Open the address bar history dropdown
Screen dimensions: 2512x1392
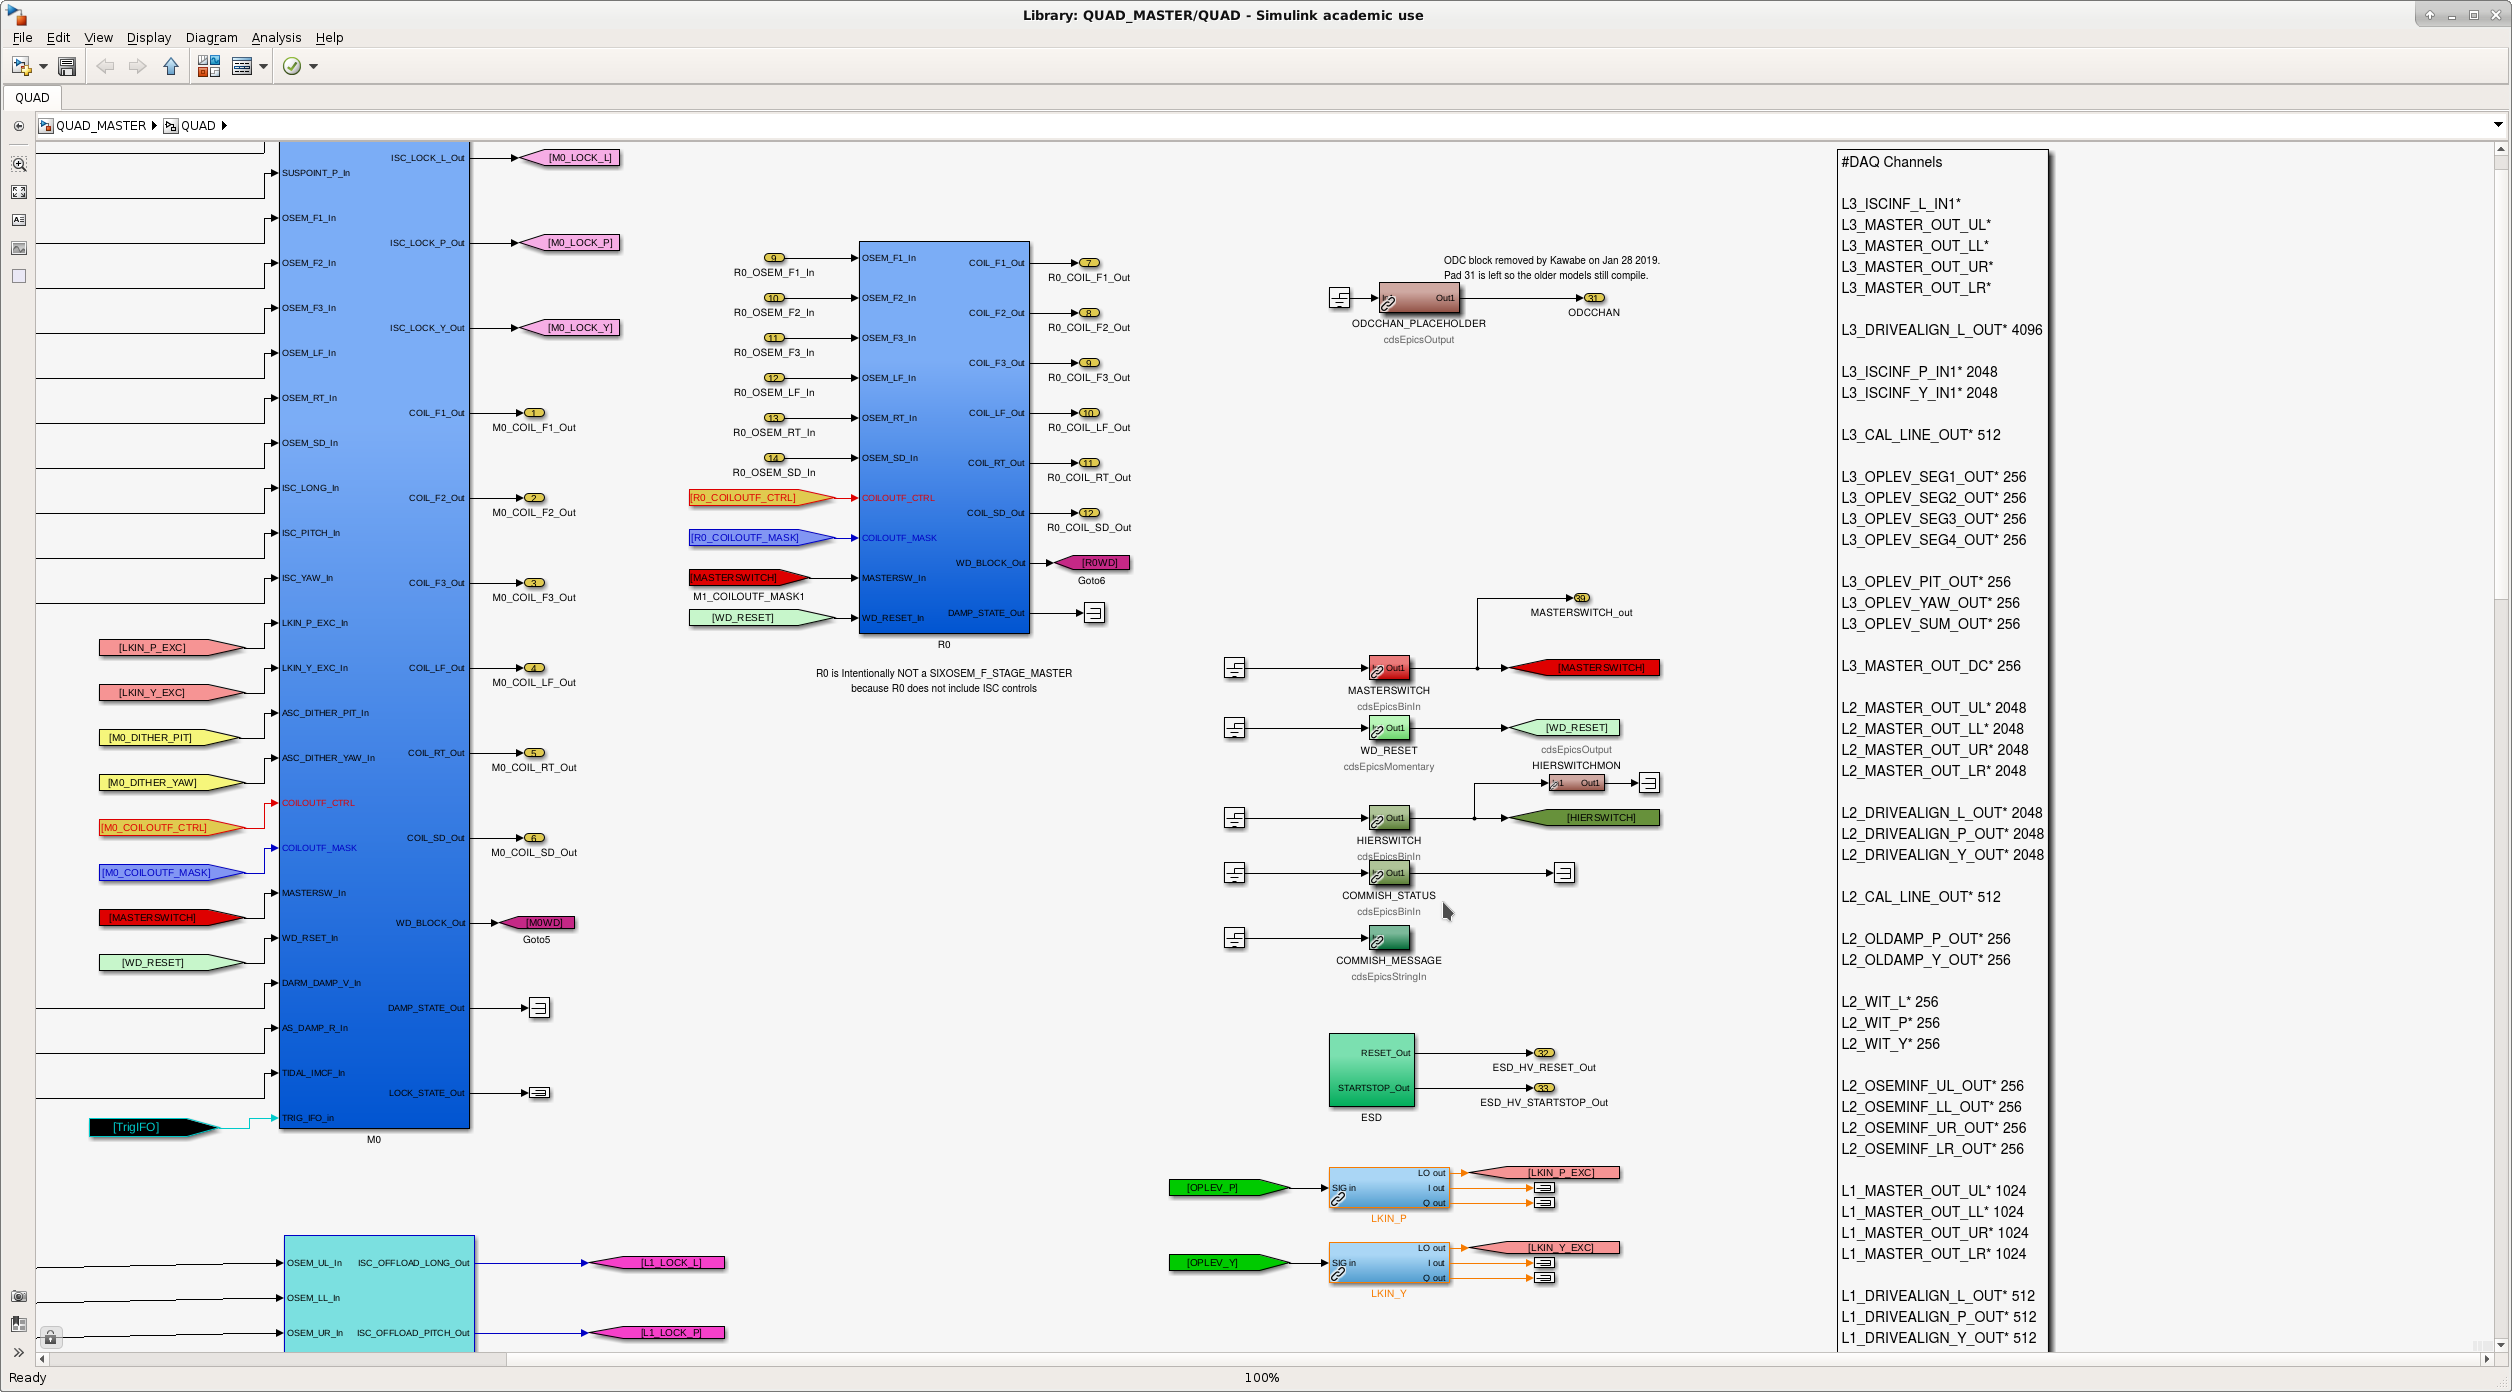point(2498,125)
